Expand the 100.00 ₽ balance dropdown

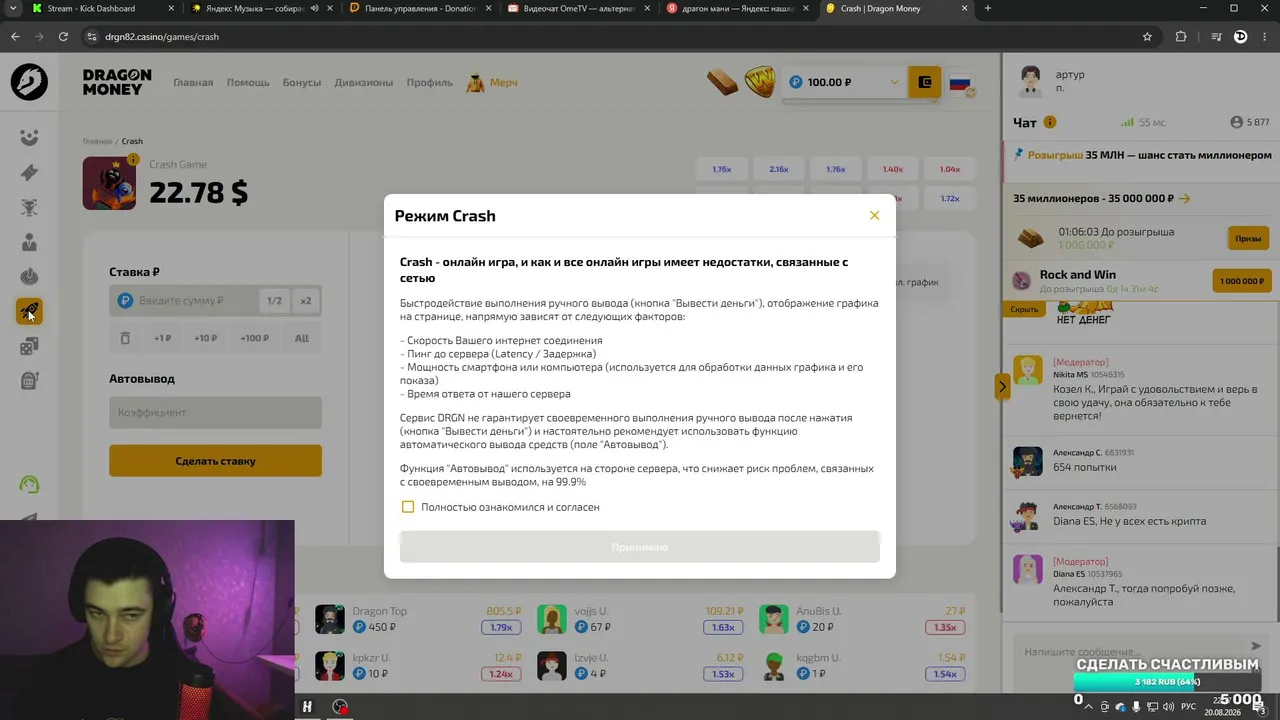coord(844,82)
